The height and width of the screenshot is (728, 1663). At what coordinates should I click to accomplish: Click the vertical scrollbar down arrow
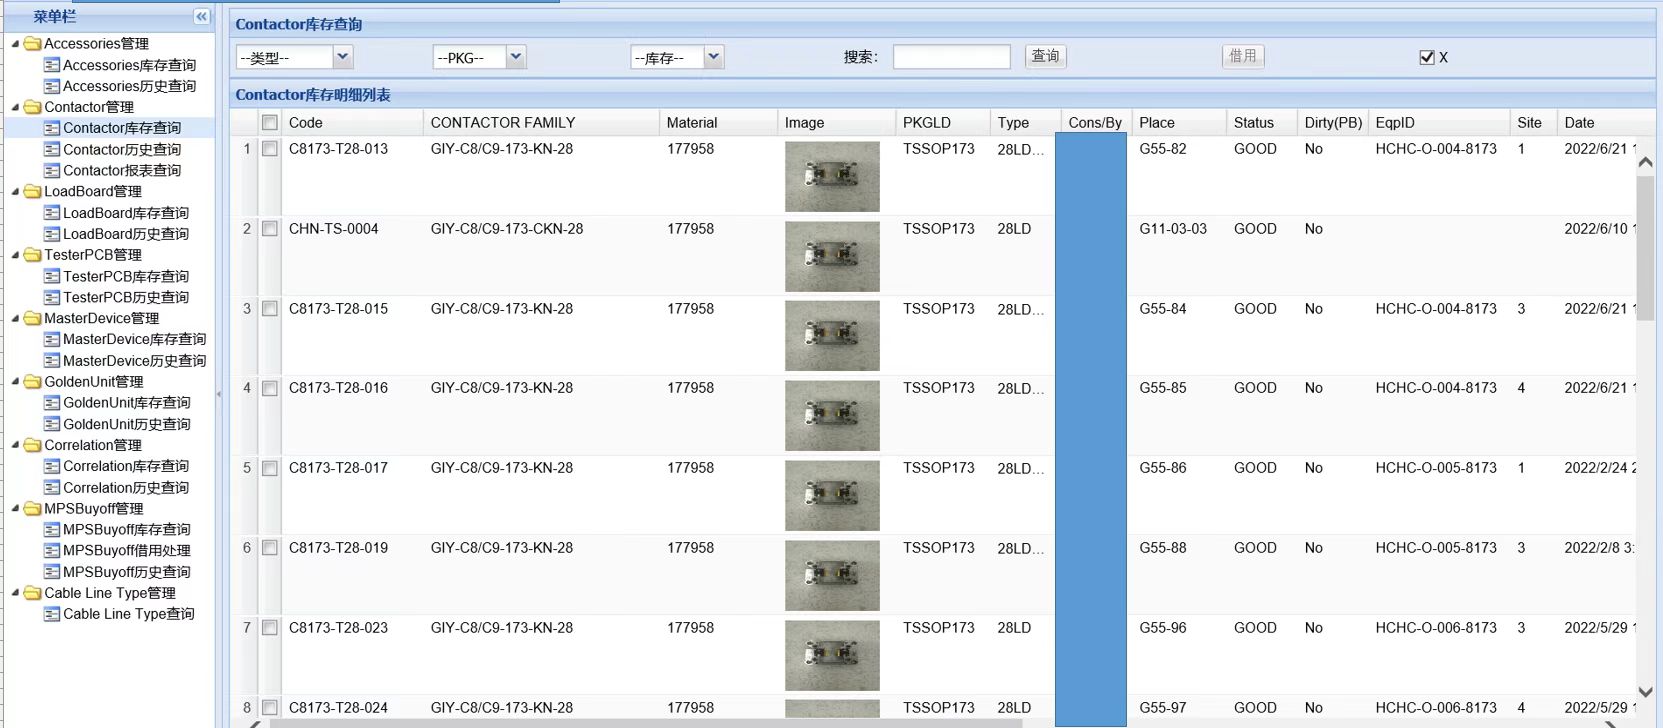pos(1645,692)
